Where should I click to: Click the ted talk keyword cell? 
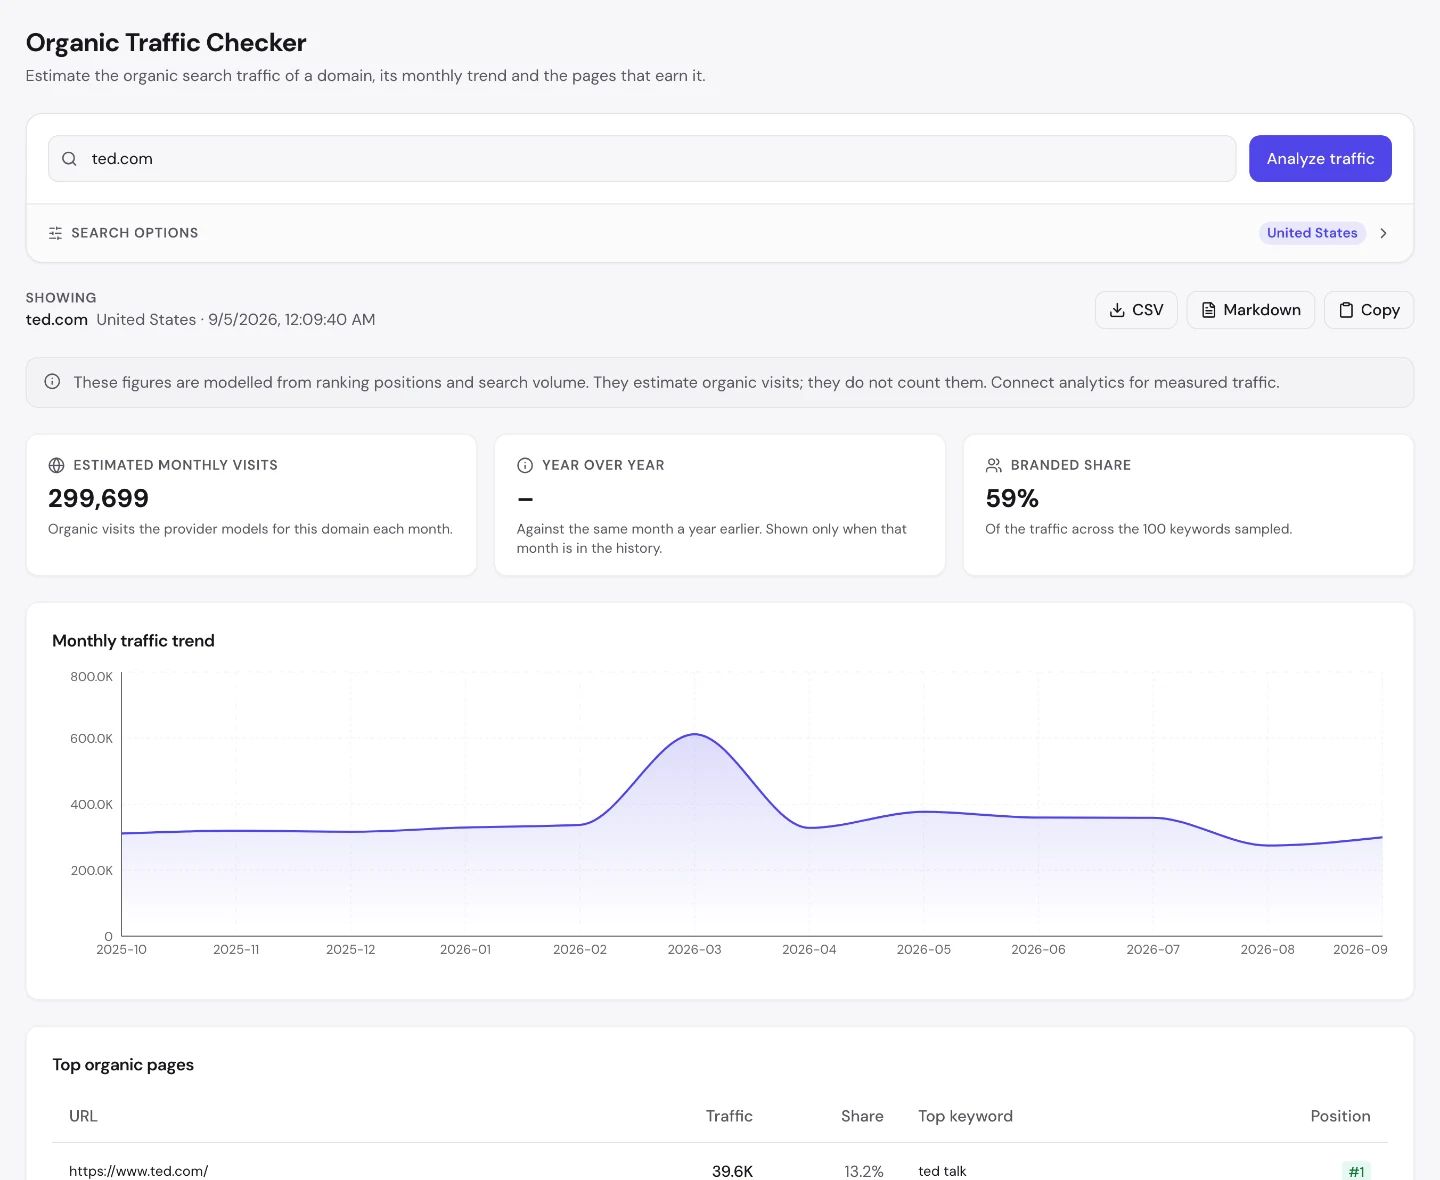[942, 1171]
